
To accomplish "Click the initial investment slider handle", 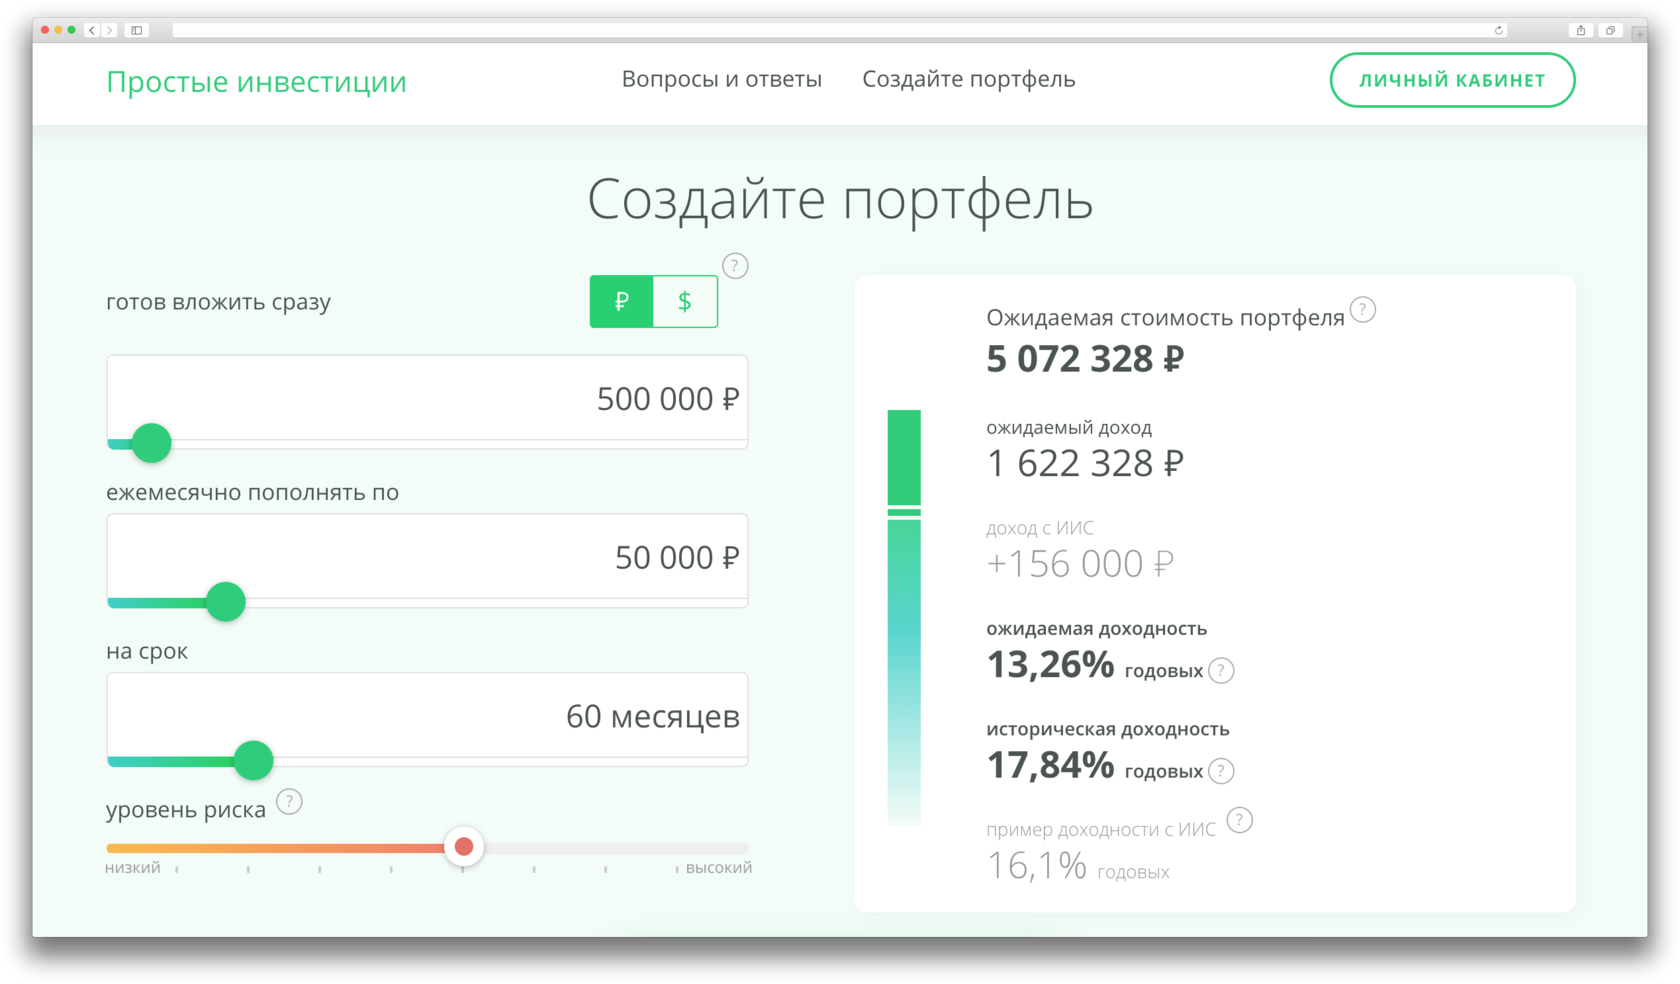I will (x=152, y=443).
